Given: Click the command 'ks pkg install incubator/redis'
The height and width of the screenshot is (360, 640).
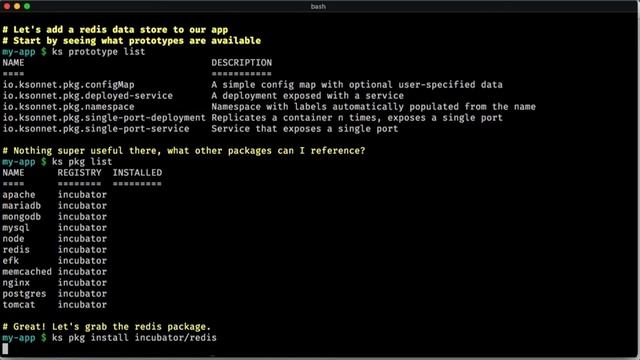Looking at the screenshot, I should pos(134,338).
